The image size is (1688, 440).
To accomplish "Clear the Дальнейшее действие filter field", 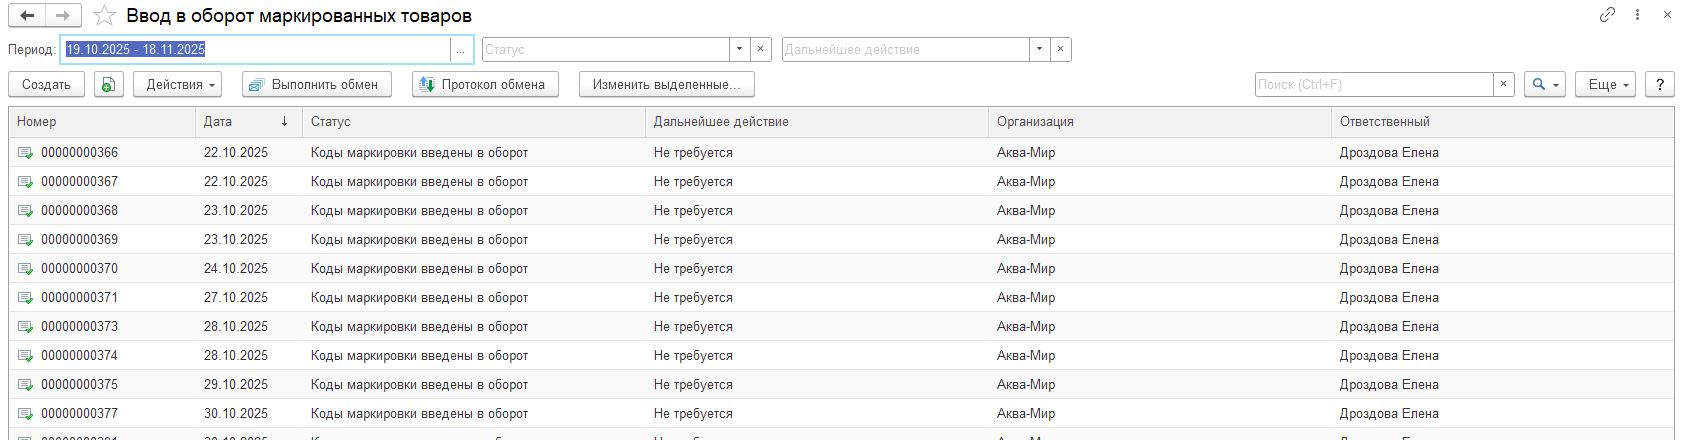I will pyautogui.click(x=1060, y=49).
